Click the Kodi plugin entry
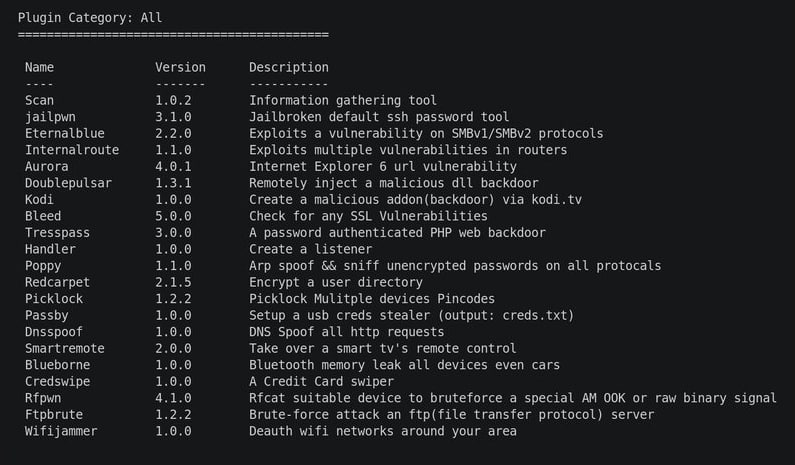 [x=39, y=200]
